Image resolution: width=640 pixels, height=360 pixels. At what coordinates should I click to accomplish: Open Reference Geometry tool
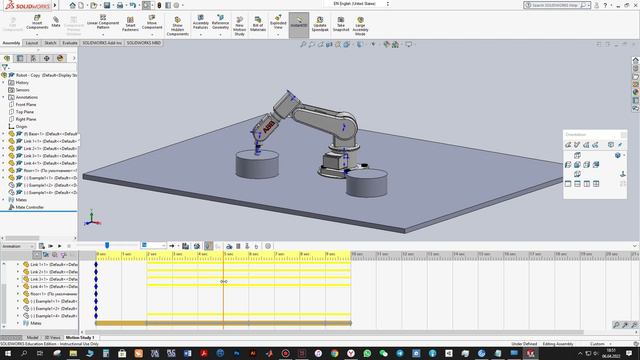pyautogui.click(x=220, y=22)
